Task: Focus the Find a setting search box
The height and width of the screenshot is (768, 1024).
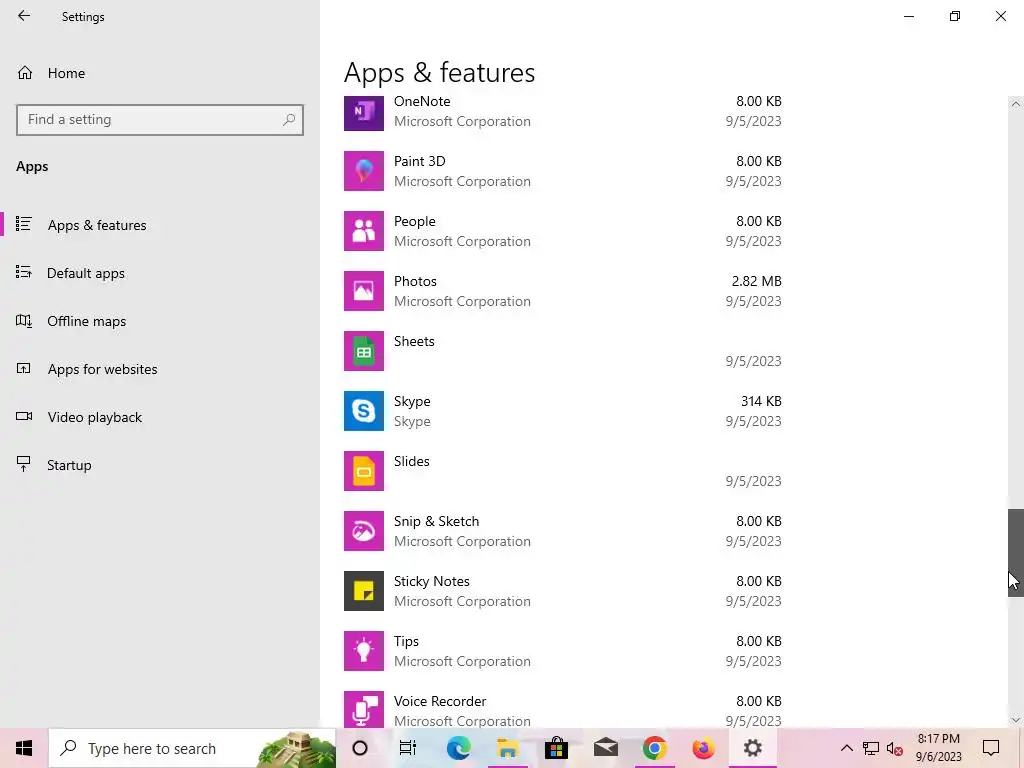Action: tap(160, 120)
